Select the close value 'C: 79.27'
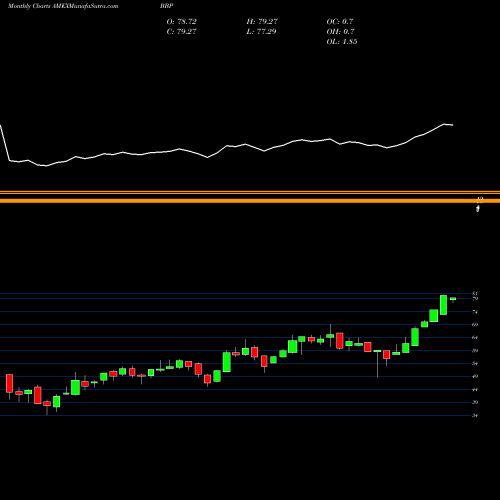 [181, 32]
